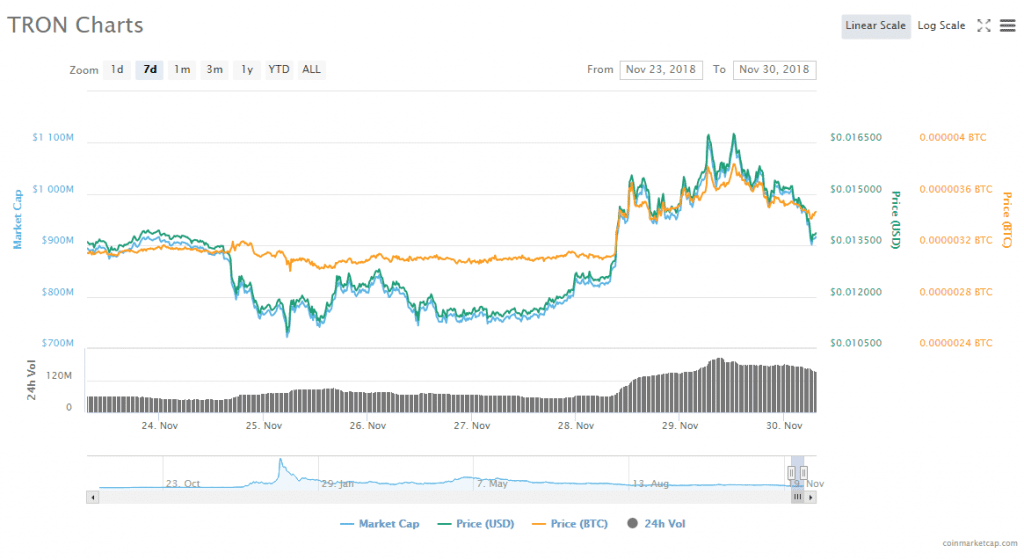Image resolution: width=1024 pixels, height=560 pixels.
Task: Set zoom range to 1m
Action: tap(182, 70)
